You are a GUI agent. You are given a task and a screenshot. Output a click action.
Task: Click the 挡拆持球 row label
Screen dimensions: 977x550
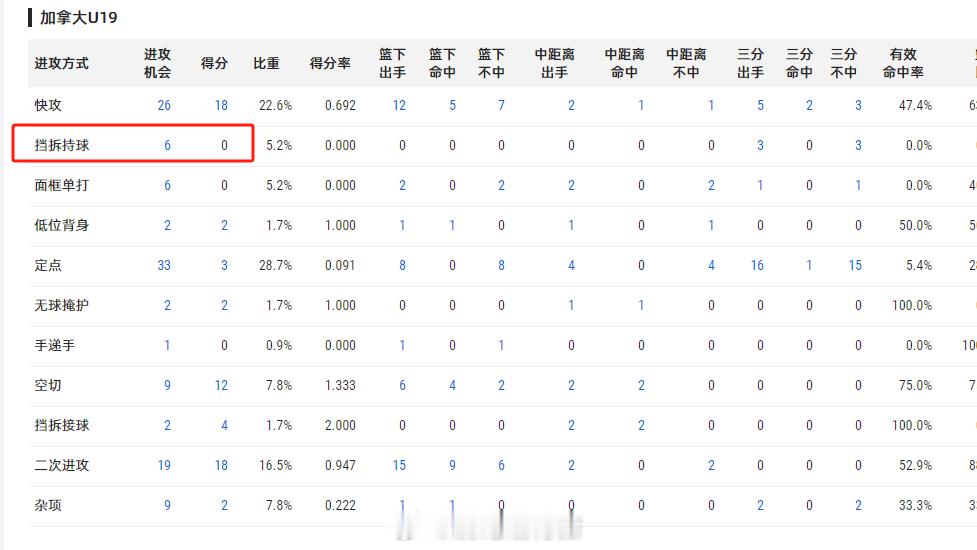pyautogui.click(x=62, y=145)
